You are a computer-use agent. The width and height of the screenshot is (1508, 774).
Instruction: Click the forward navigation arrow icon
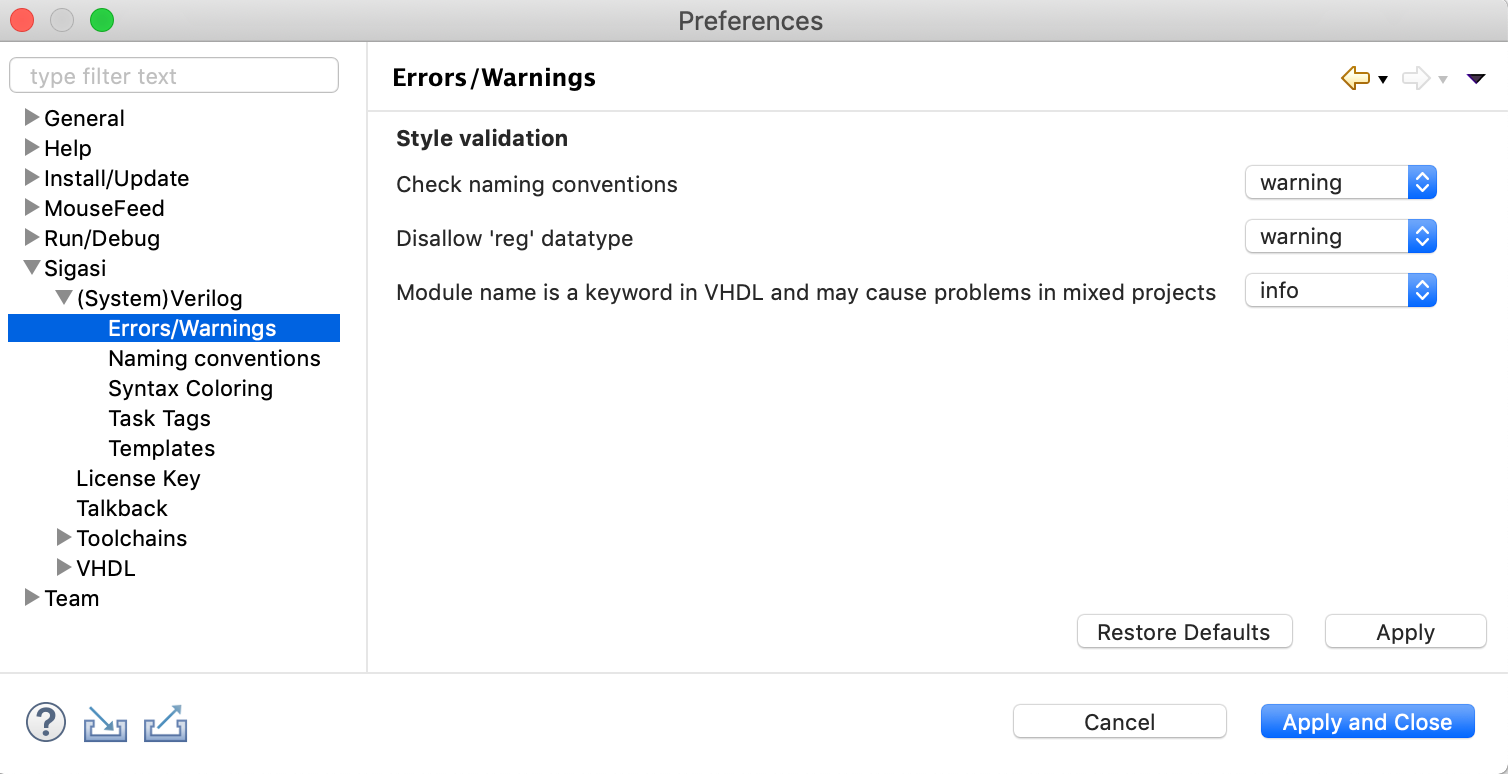1416,78
